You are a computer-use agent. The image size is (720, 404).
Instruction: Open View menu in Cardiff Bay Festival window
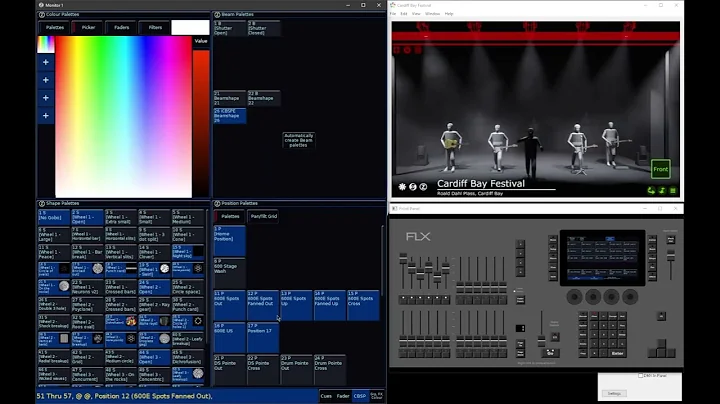416,14
